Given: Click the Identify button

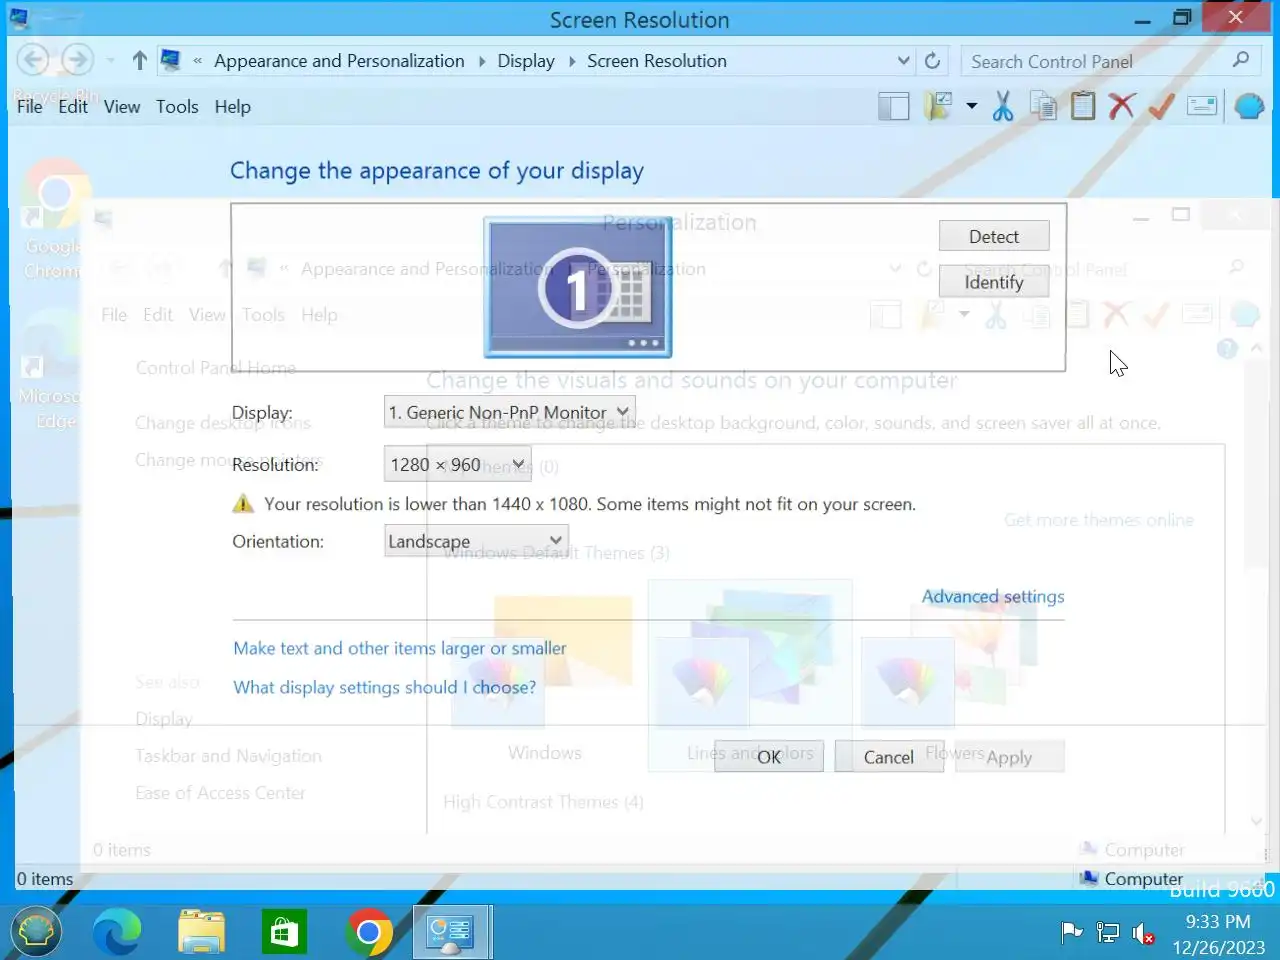Looking at the screenshot, I should tap(994, 282).
